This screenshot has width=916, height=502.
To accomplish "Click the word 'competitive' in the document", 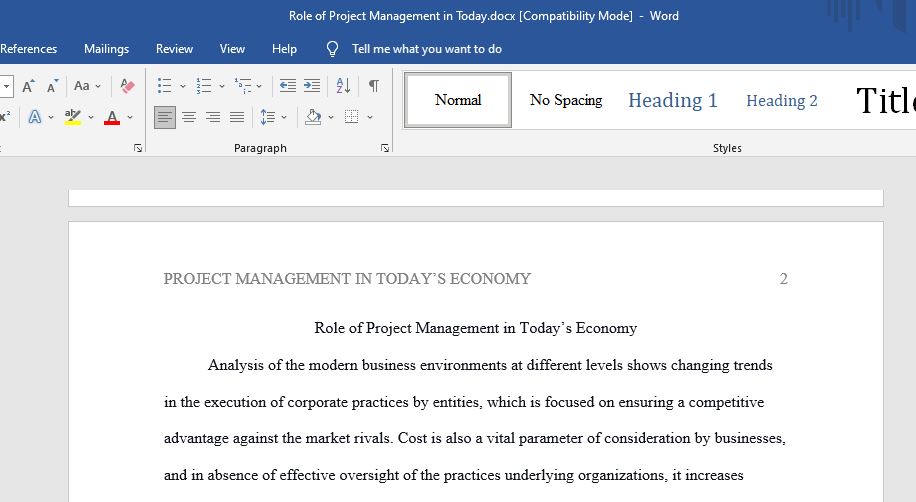I will [x=726, y=402].
